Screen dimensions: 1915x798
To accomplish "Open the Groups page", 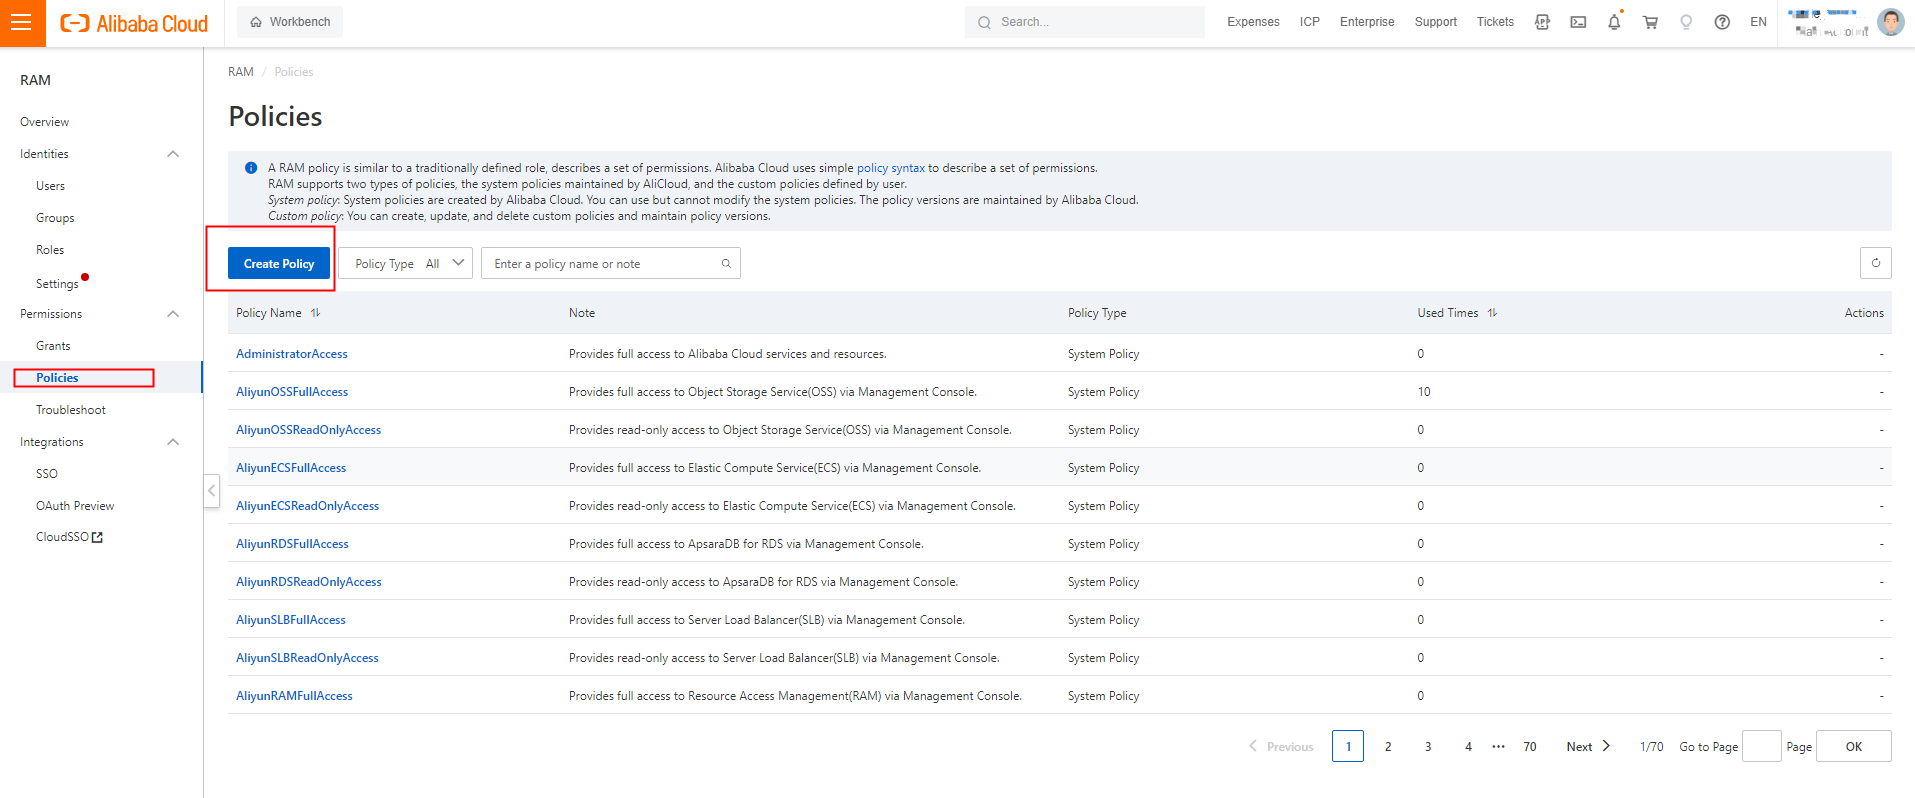I will pyautogui.click(x=55, y=218).
